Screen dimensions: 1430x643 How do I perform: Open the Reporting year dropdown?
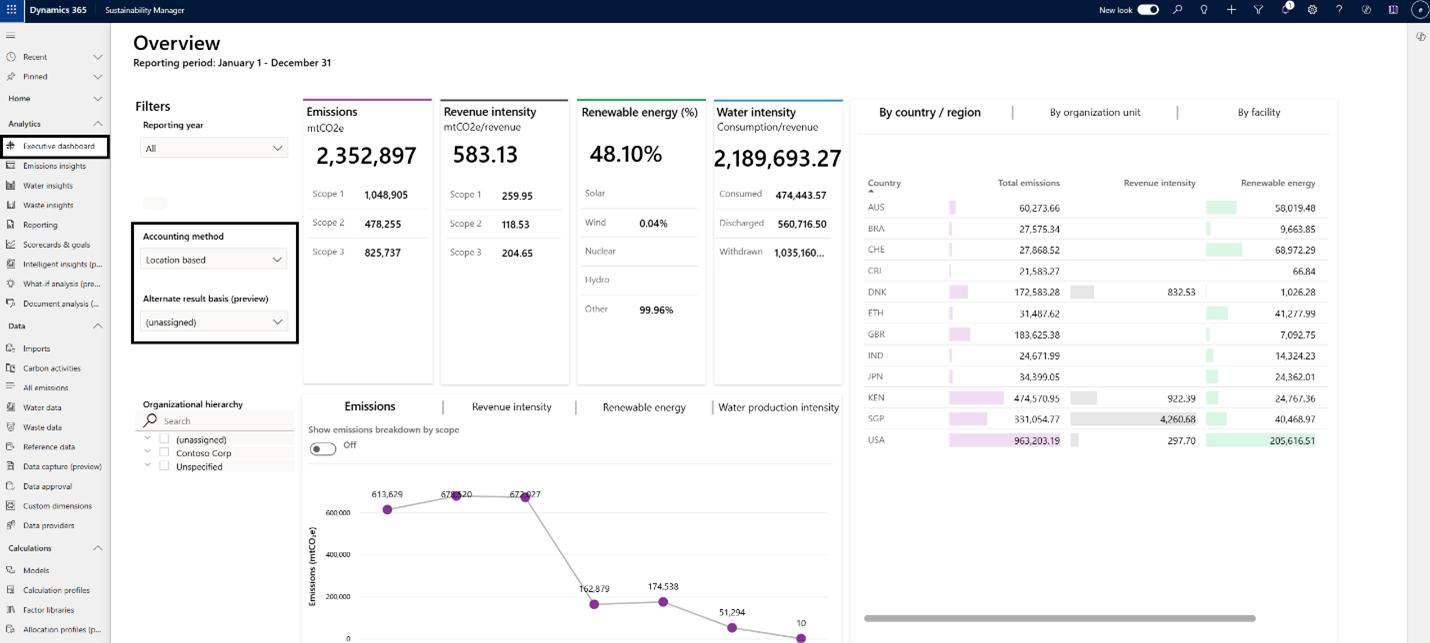(x=214, y=148)
